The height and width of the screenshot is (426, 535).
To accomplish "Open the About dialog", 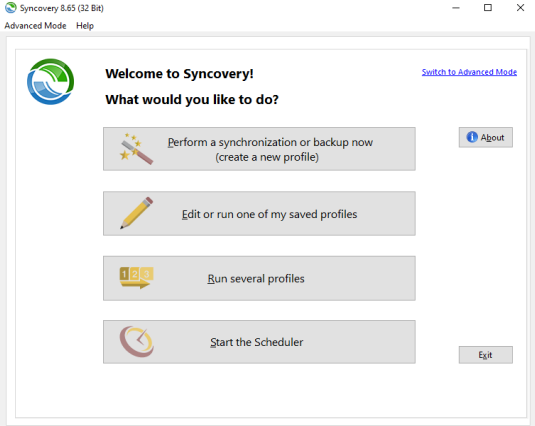I will 486,137.
